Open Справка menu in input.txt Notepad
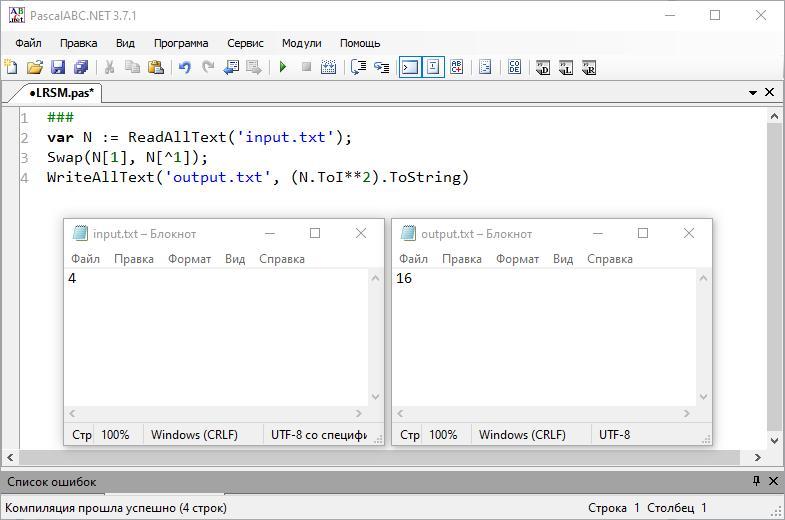This screenshot has width=785, height=520. [281, 259]
